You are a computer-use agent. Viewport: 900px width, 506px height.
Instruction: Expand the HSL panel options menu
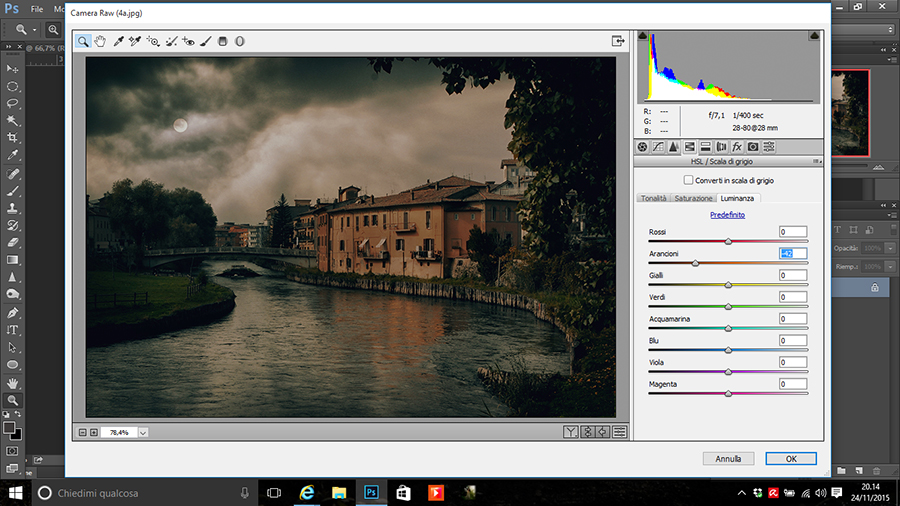816,161
